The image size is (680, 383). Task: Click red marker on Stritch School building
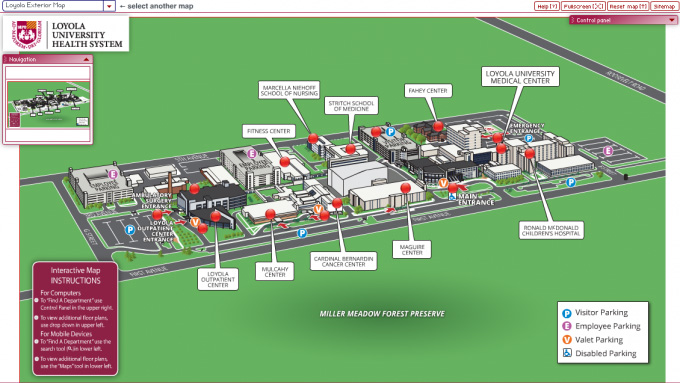point(350,149)
